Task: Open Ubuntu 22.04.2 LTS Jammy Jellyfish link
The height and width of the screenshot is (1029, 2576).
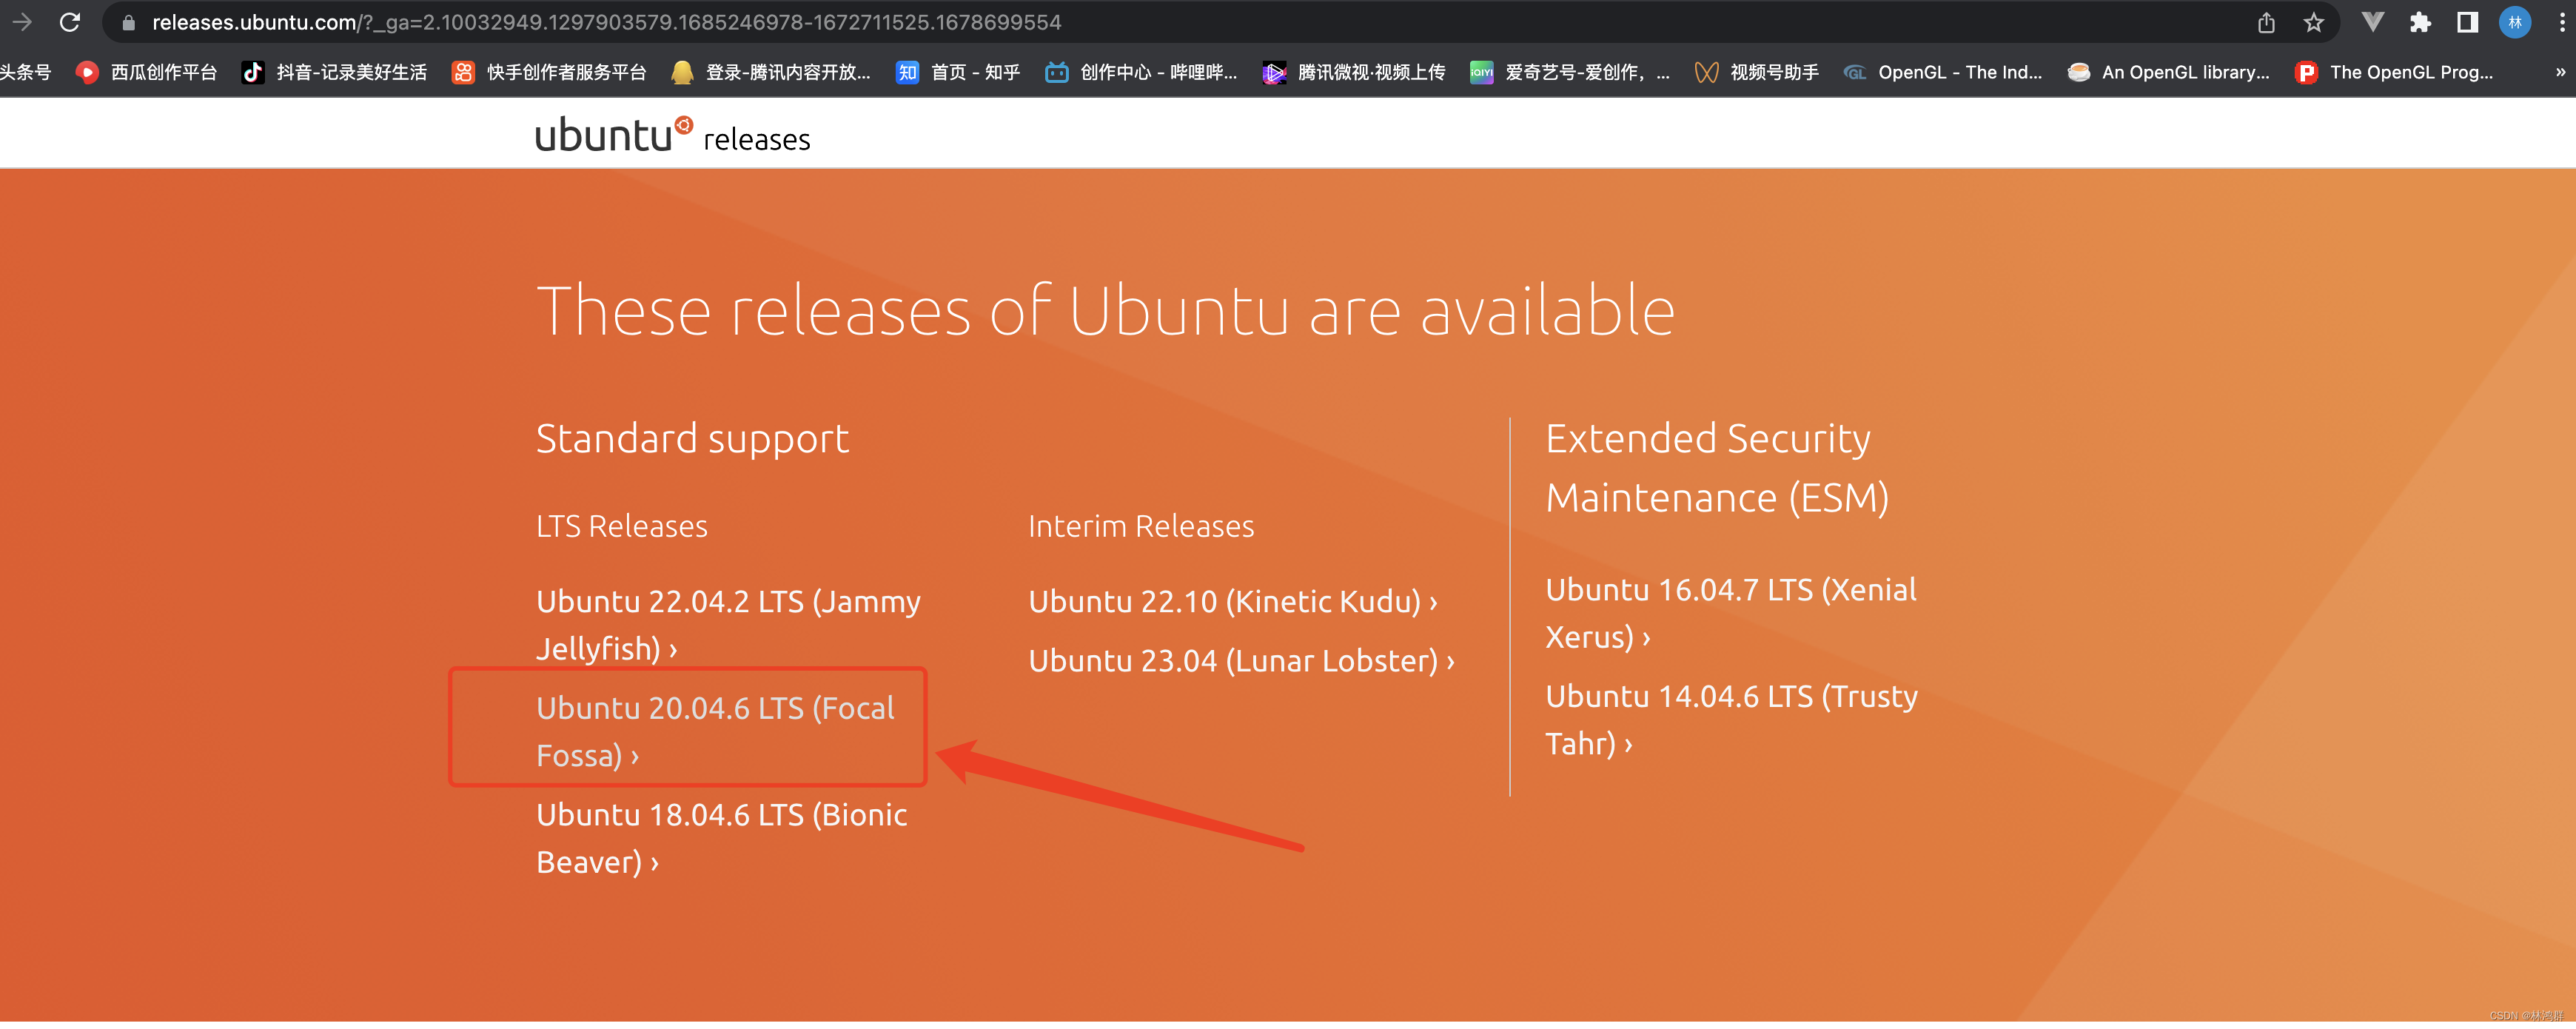Action: pyautogui.click(x=728, y=625)
